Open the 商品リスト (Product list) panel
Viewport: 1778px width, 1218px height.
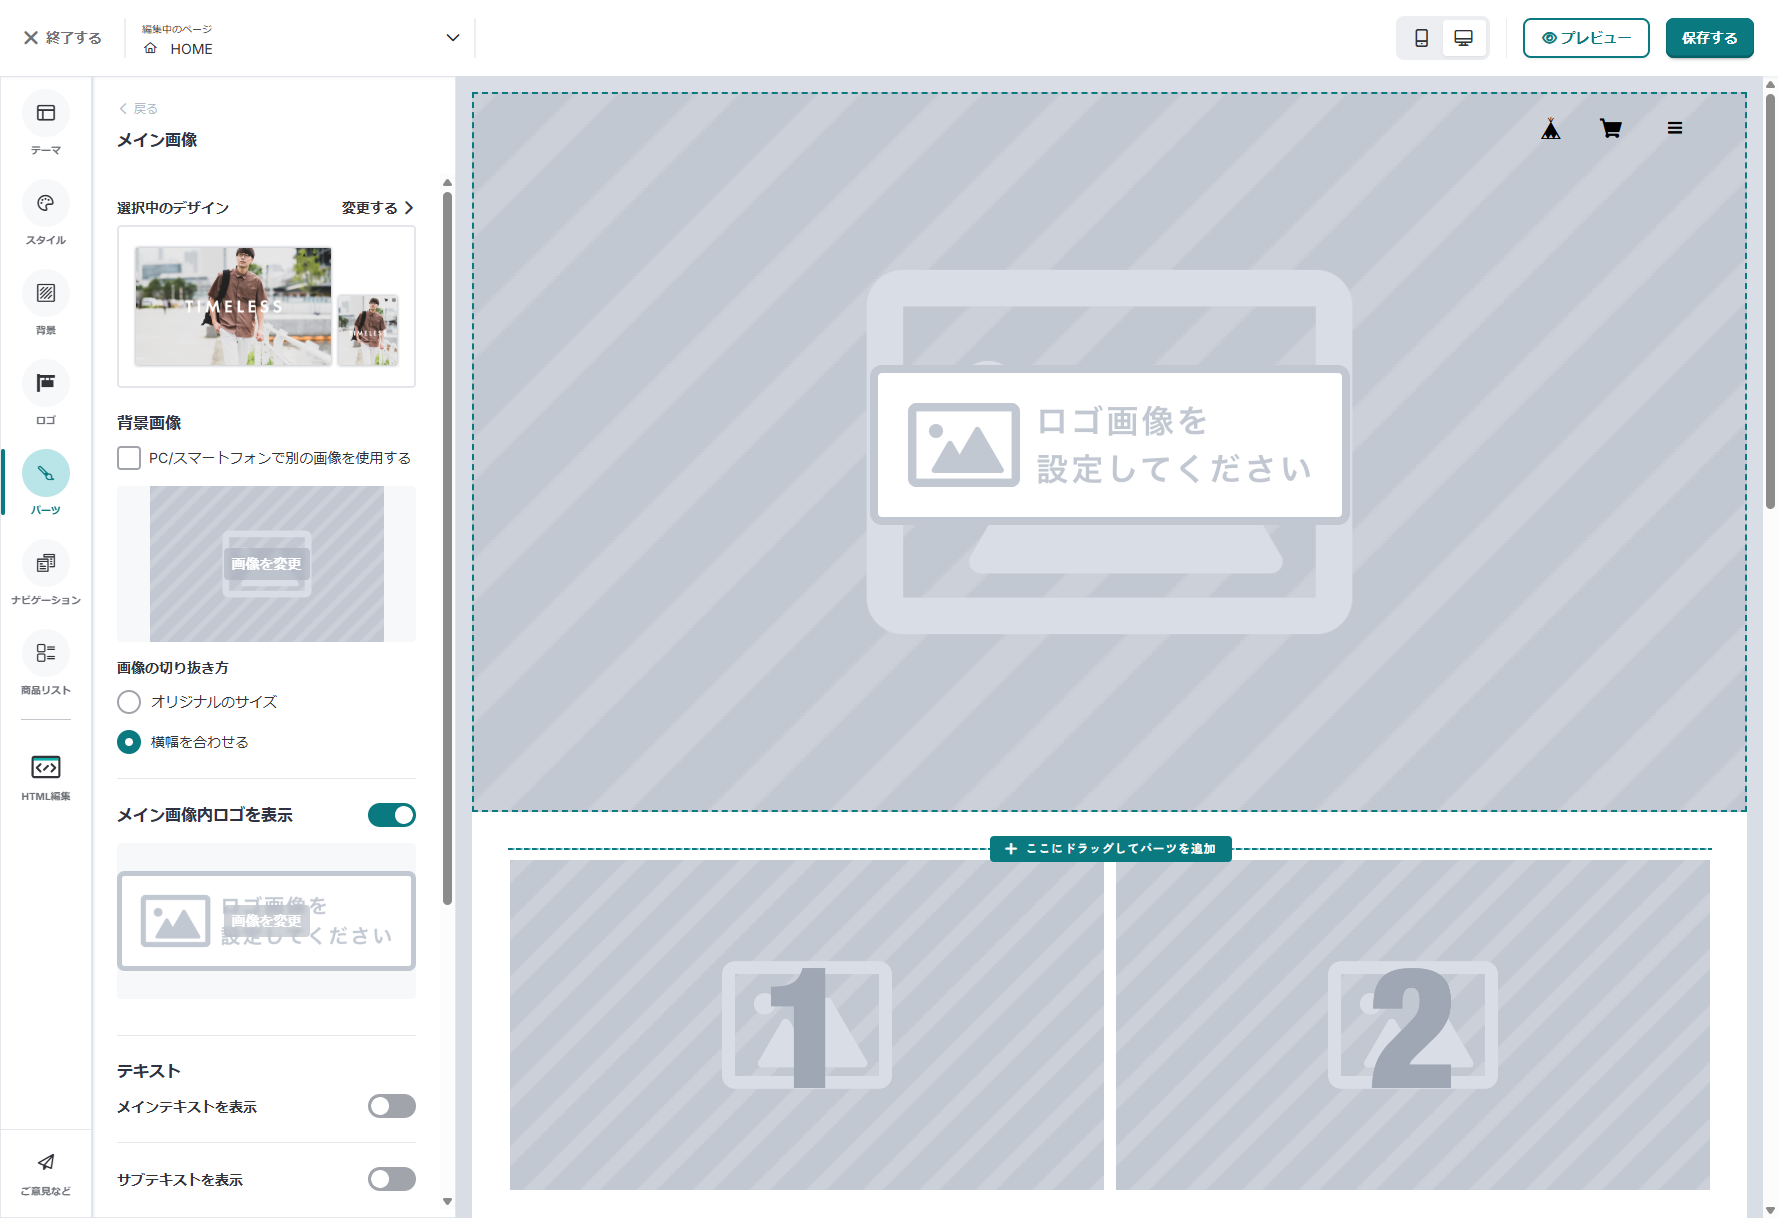[x=46, y=654]
